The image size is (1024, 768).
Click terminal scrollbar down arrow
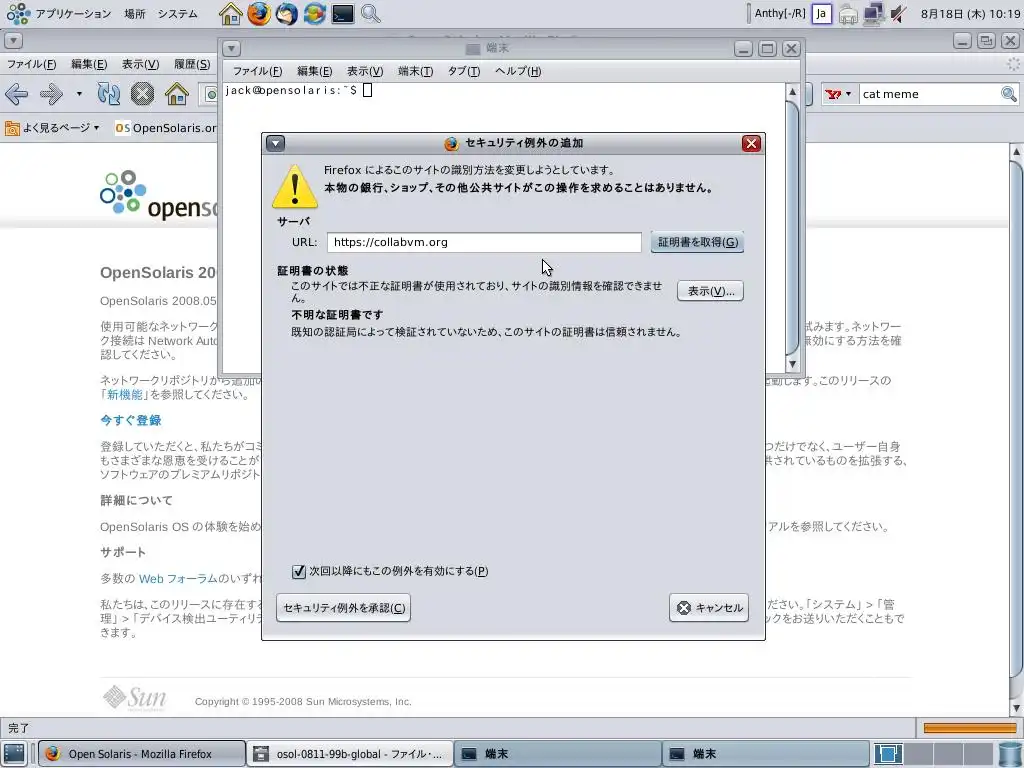[792, 365]
